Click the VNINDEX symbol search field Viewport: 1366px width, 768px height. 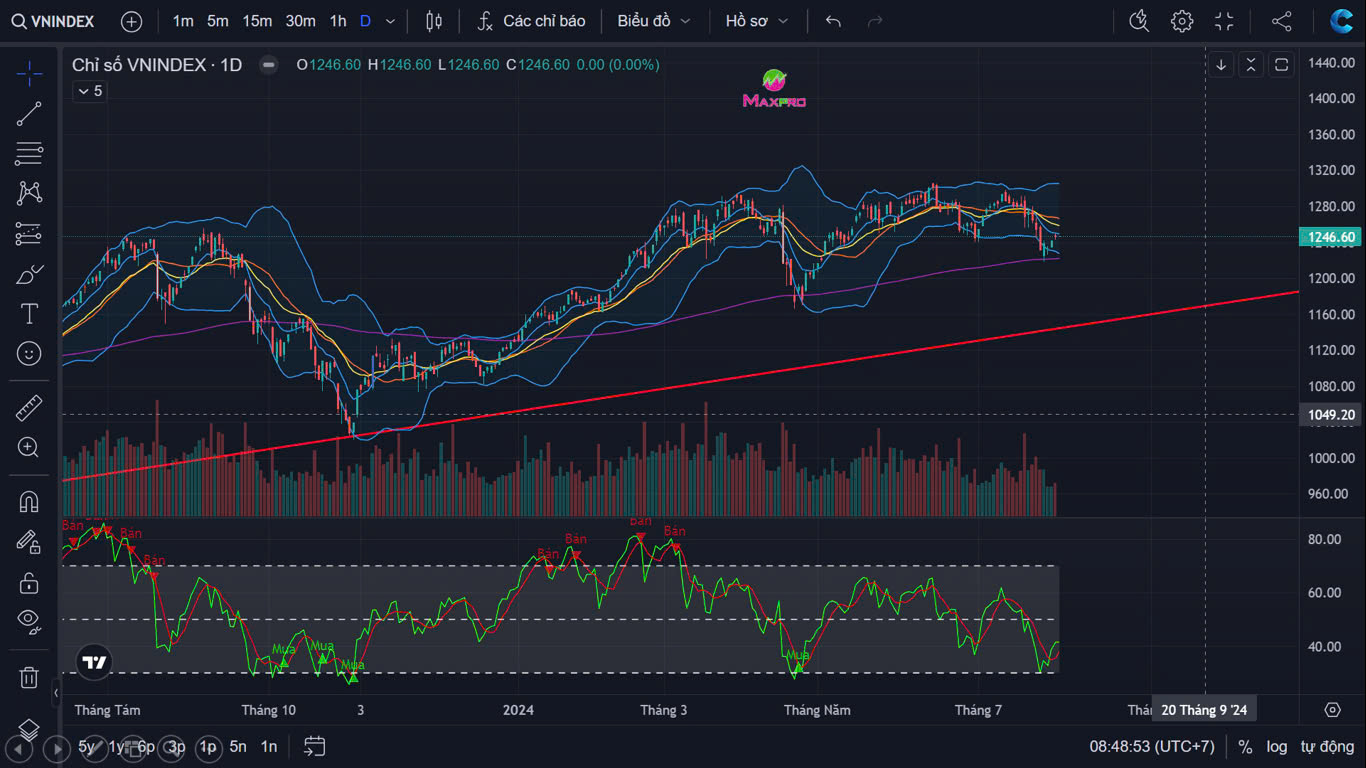53,21
